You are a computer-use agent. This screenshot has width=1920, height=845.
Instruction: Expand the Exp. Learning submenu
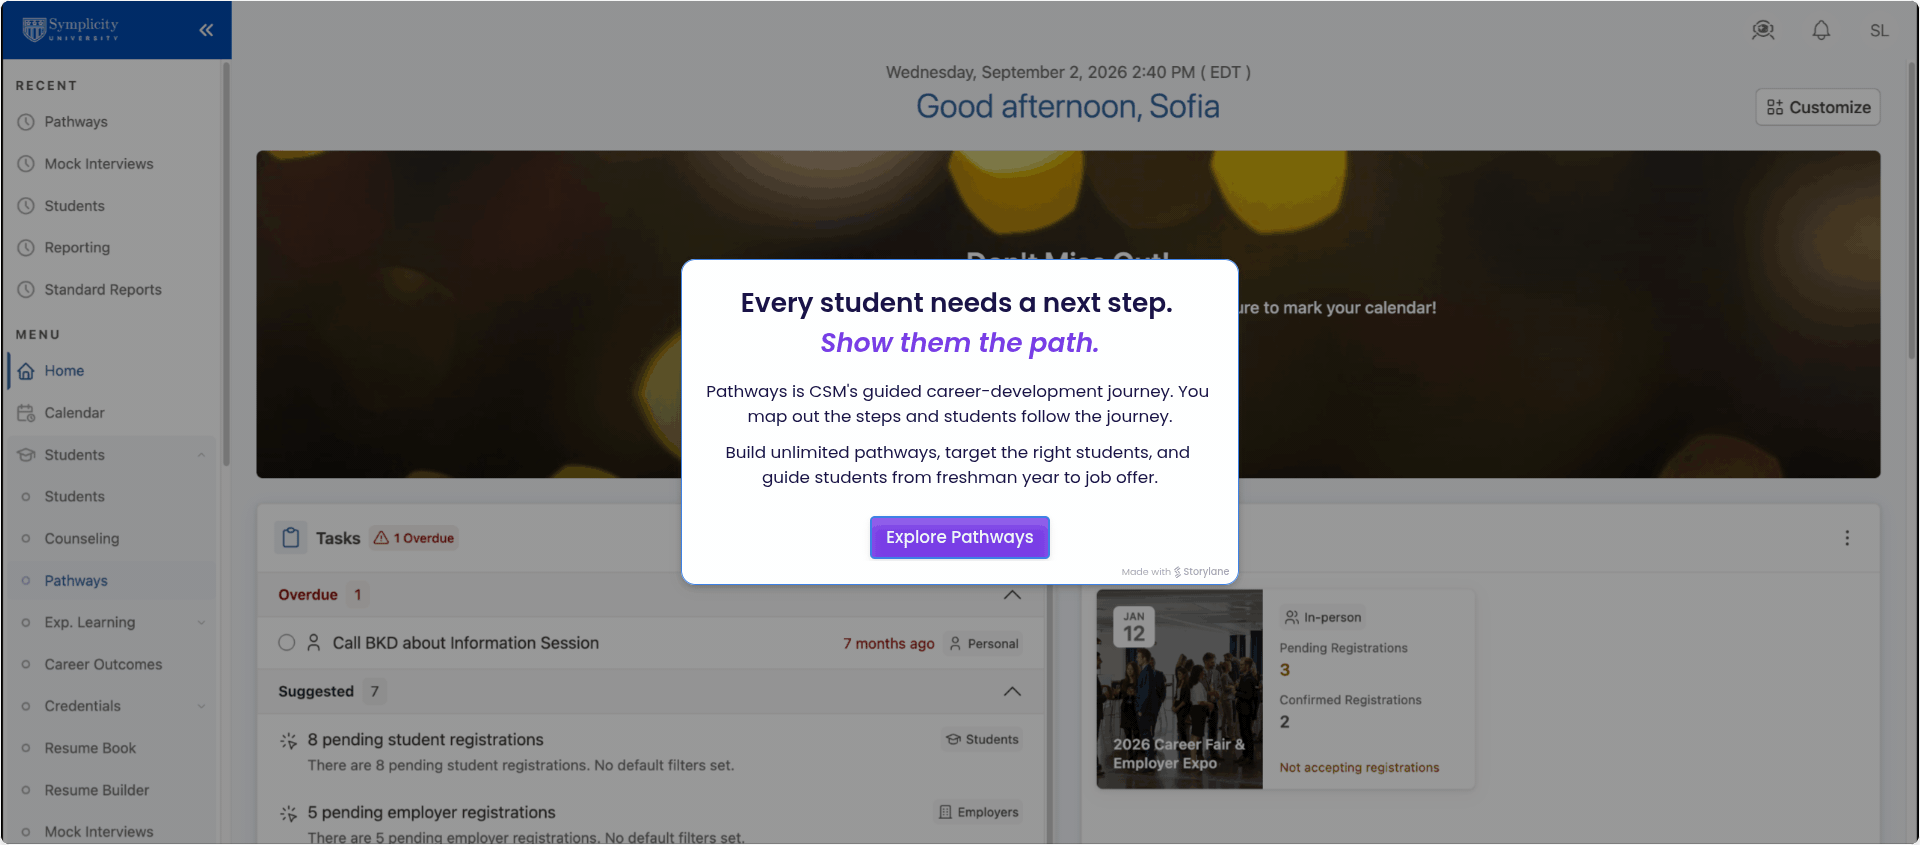point(201,623)
